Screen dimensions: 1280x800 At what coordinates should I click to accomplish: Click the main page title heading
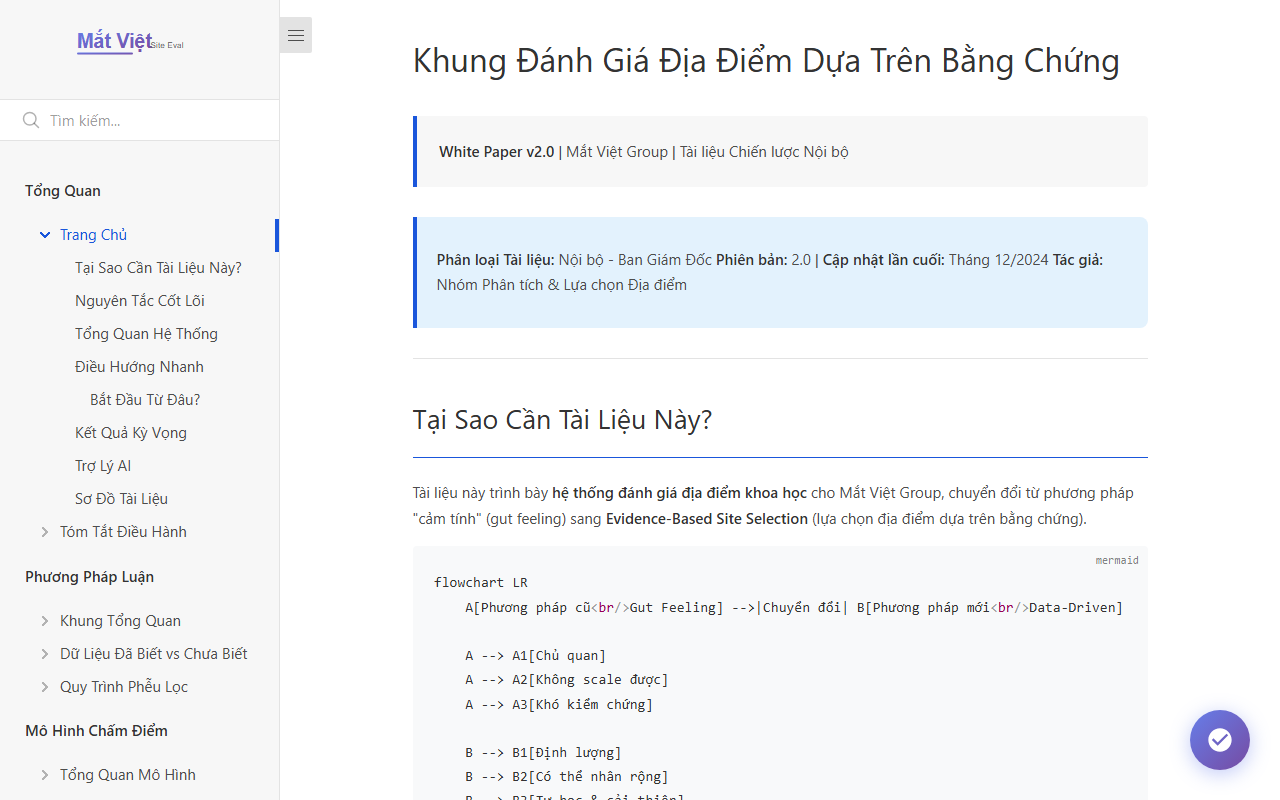pyautogui.click(x=766, y=61)
